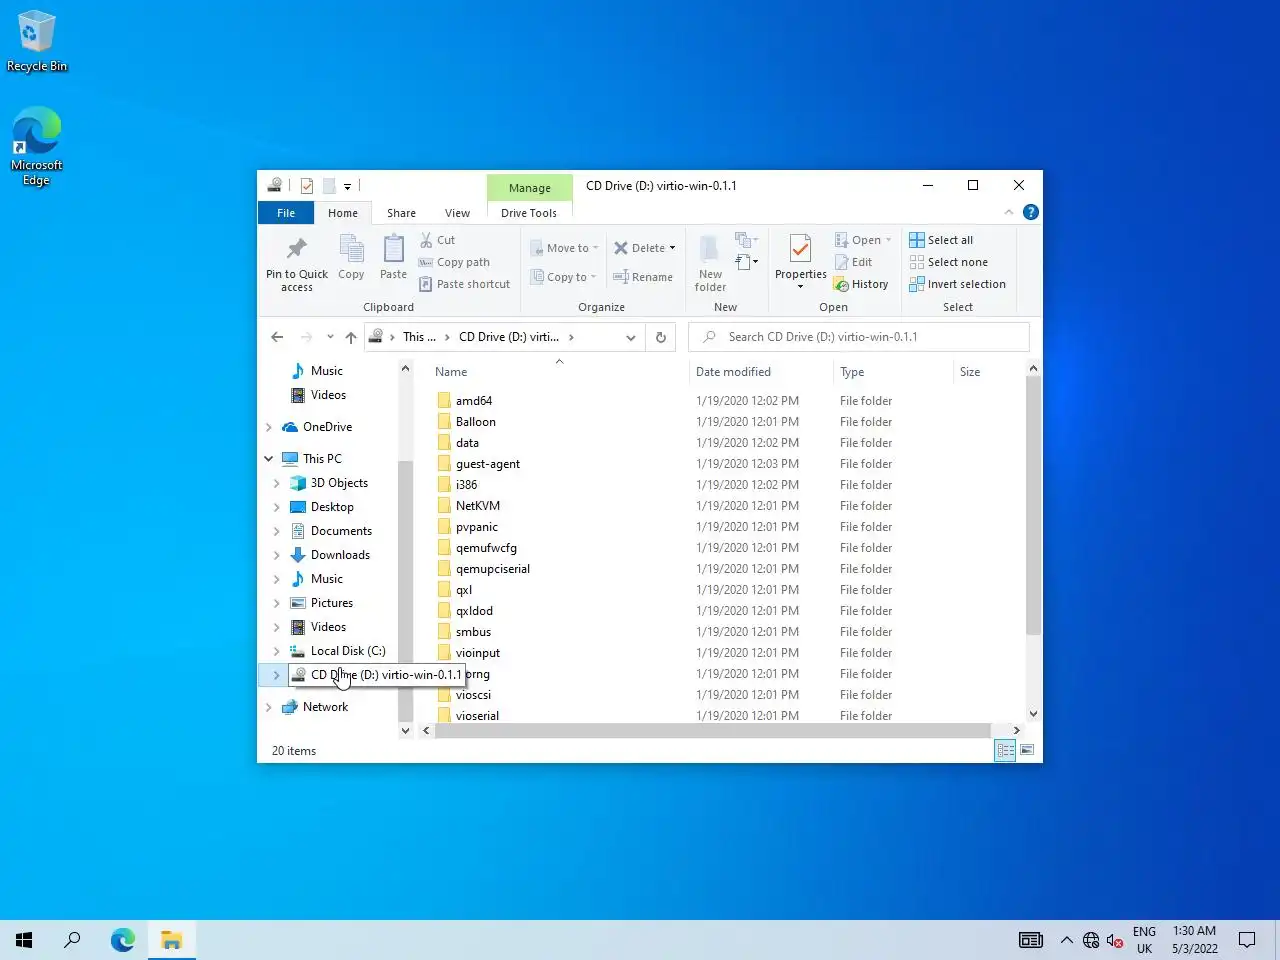Select the guest-agent folder
1280x960 pixels.
pyautogui.click(x=488, y=464)
